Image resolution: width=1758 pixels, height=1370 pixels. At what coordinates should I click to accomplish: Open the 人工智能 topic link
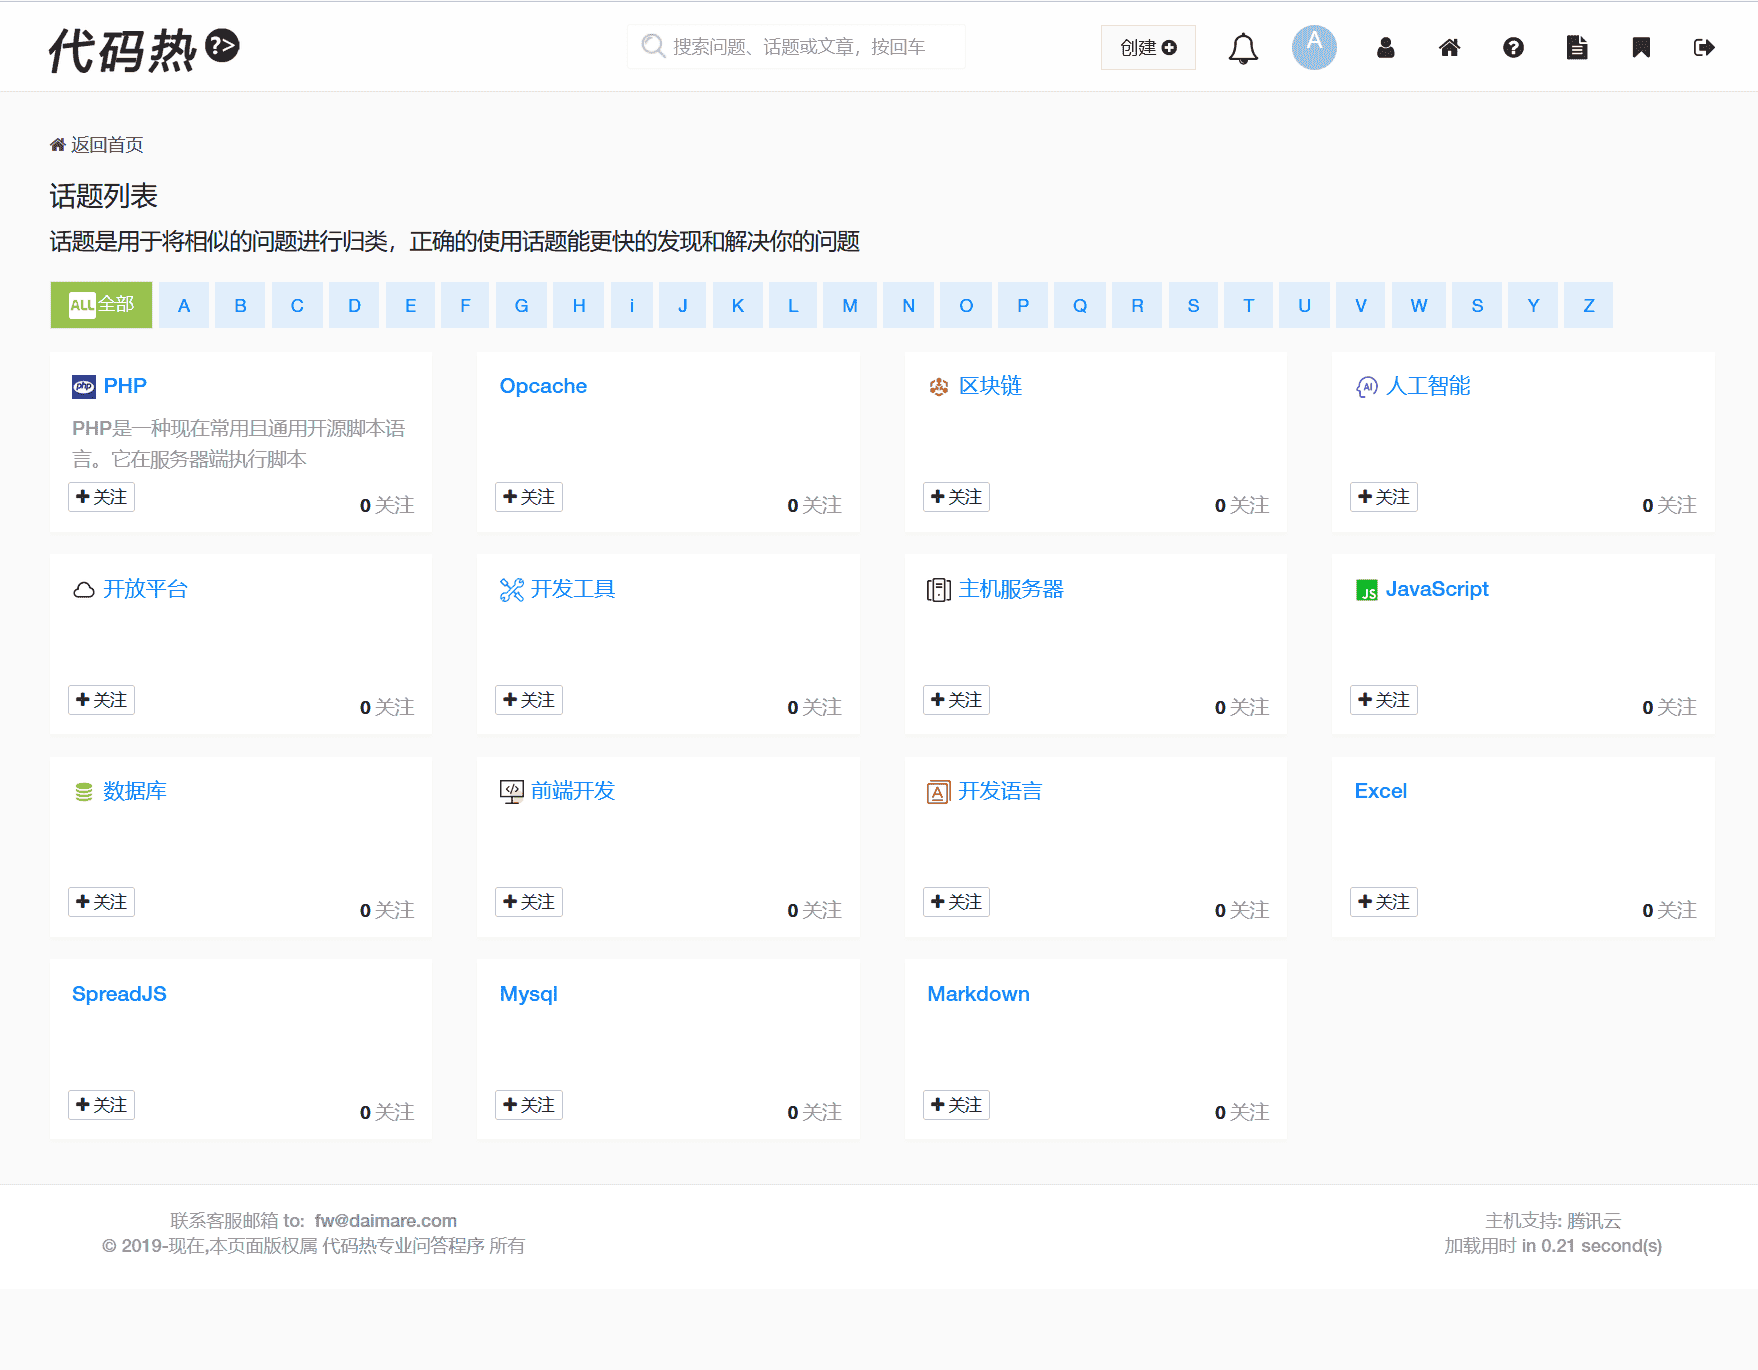(1427, 386)
